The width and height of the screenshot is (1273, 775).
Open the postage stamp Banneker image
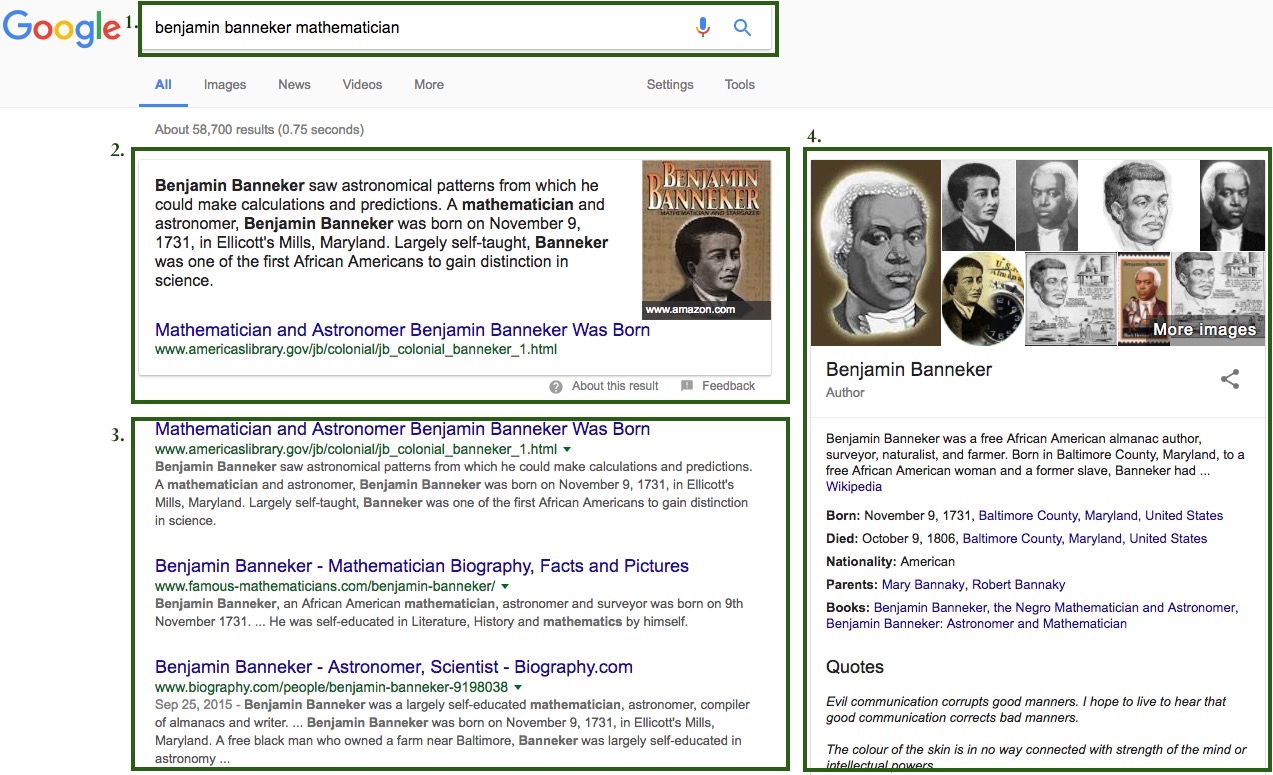click(x=1143, y=299)
